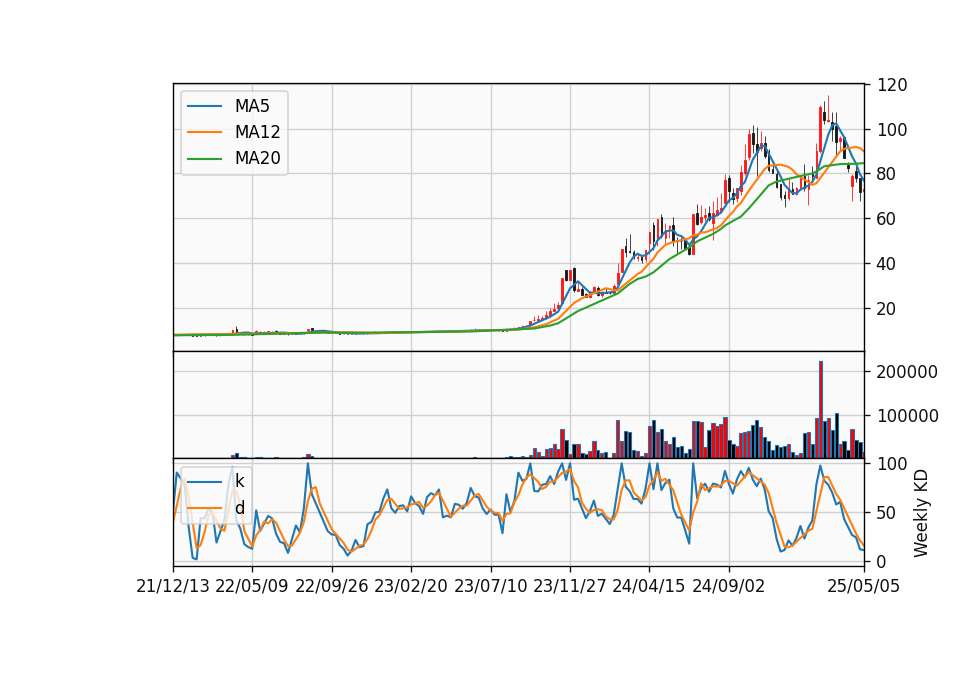Image resolution: width=960 pixels, height=690 pixels.
Task: Click the tallest volume bar above 200000
Action: 820,410
